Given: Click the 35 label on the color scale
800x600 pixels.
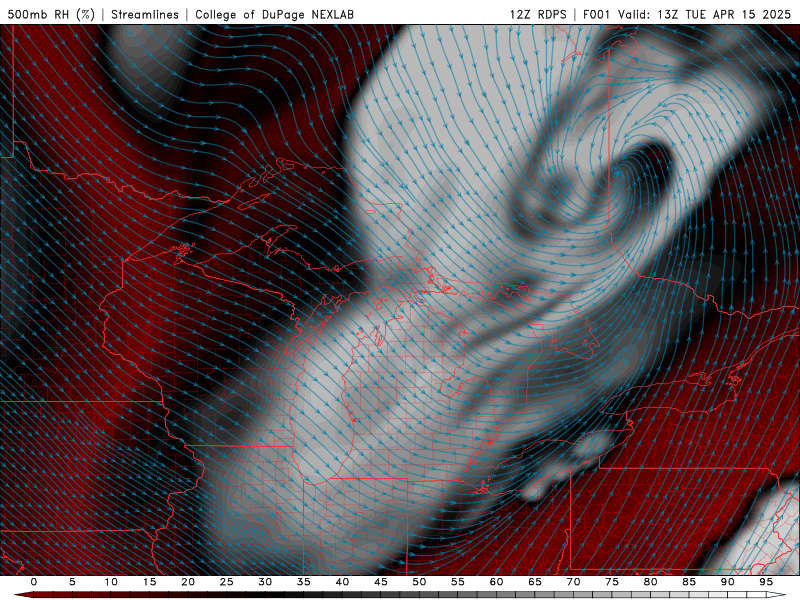Looking at the screenshot, I should pyautogui.click(x=304, y=582).
